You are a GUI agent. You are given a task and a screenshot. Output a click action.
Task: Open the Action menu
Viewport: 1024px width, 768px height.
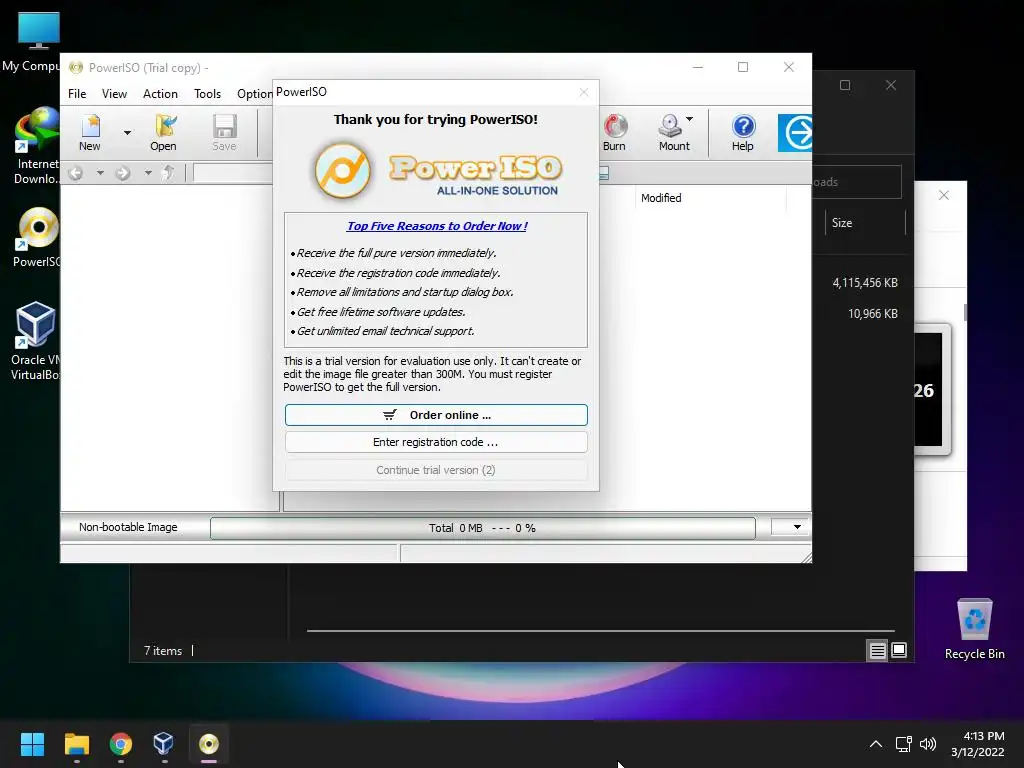[x=160, y=93]
